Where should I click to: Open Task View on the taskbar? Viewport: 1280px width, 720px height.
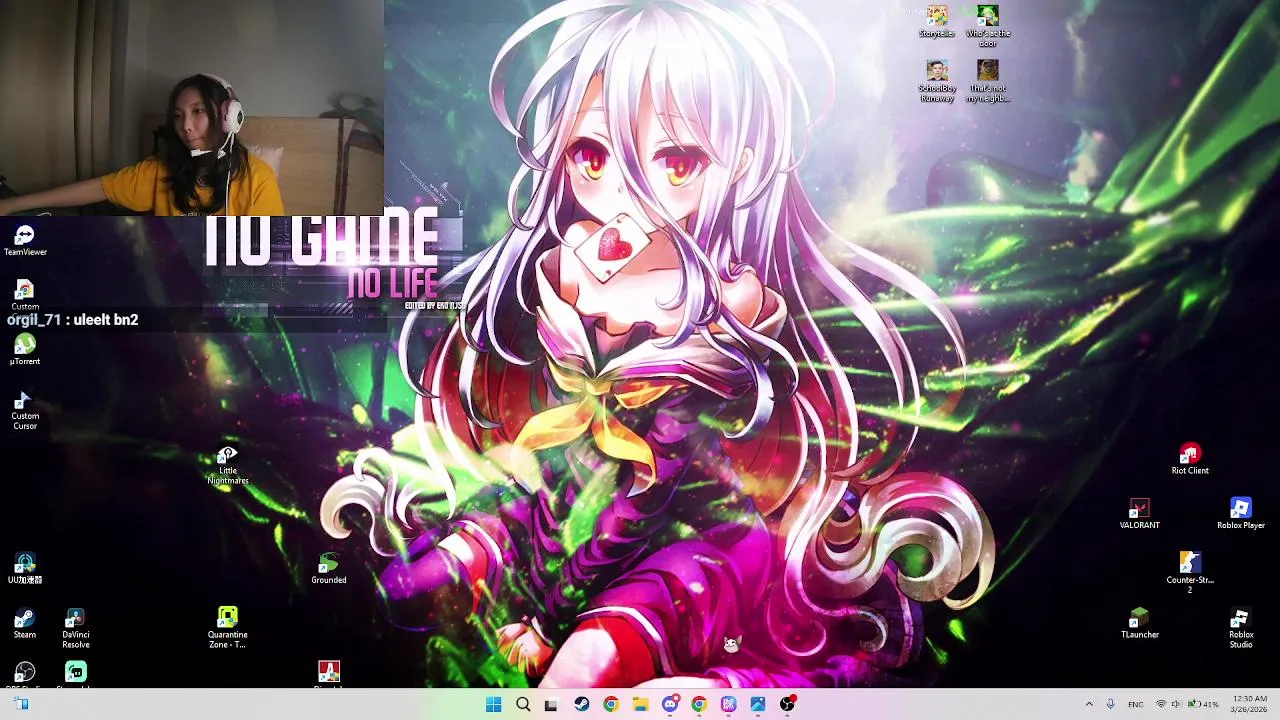[551, 705]
